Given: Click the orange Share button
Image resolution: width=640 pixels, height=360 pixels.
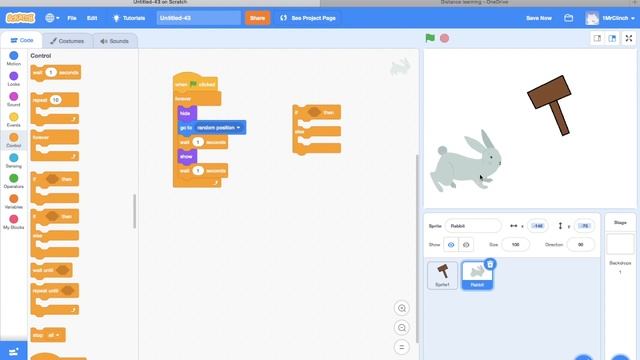Looking at the screenshot, I should [257, 18].
